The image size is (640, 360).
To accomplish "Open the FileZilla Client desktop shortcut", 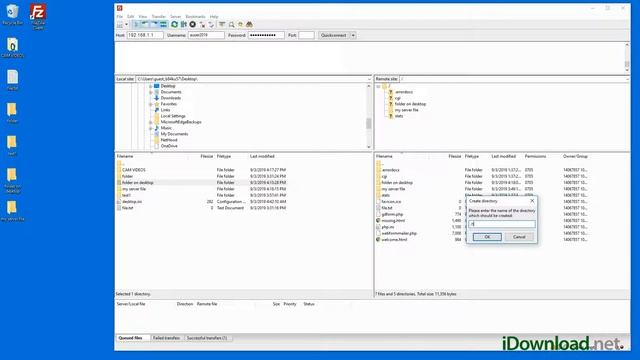I will (x=38, y=16).
